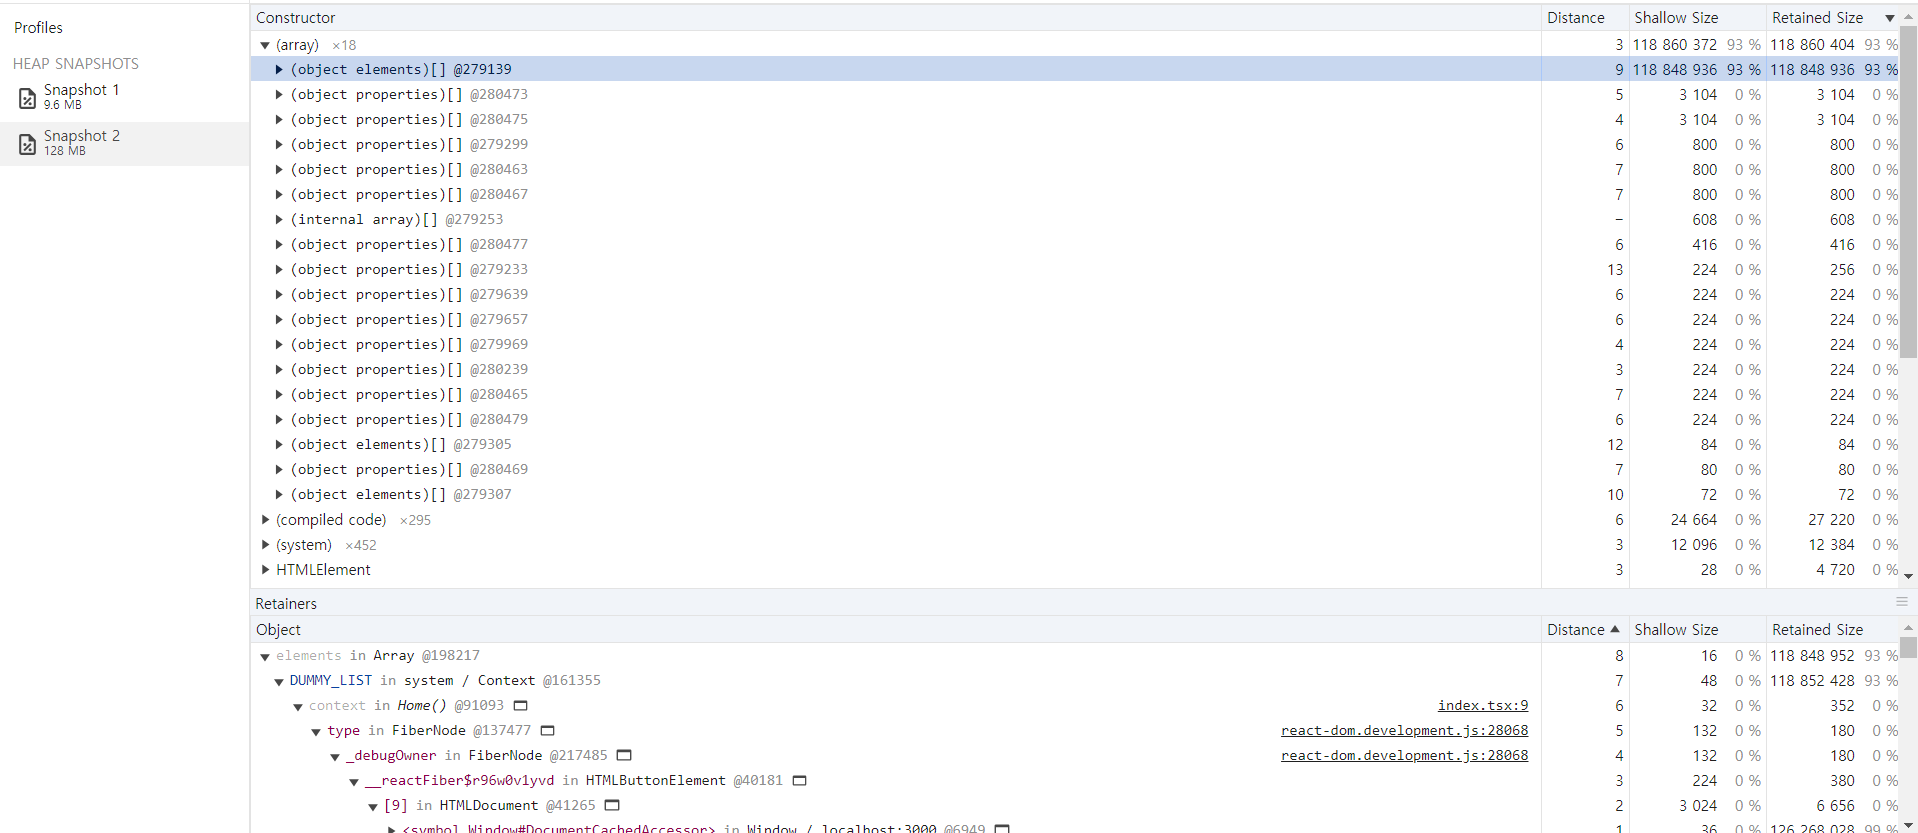Viewport: 1918px width, 833px height.
Task: Click scroll-down arrow of constructor table
Action: pos(1908,576)
